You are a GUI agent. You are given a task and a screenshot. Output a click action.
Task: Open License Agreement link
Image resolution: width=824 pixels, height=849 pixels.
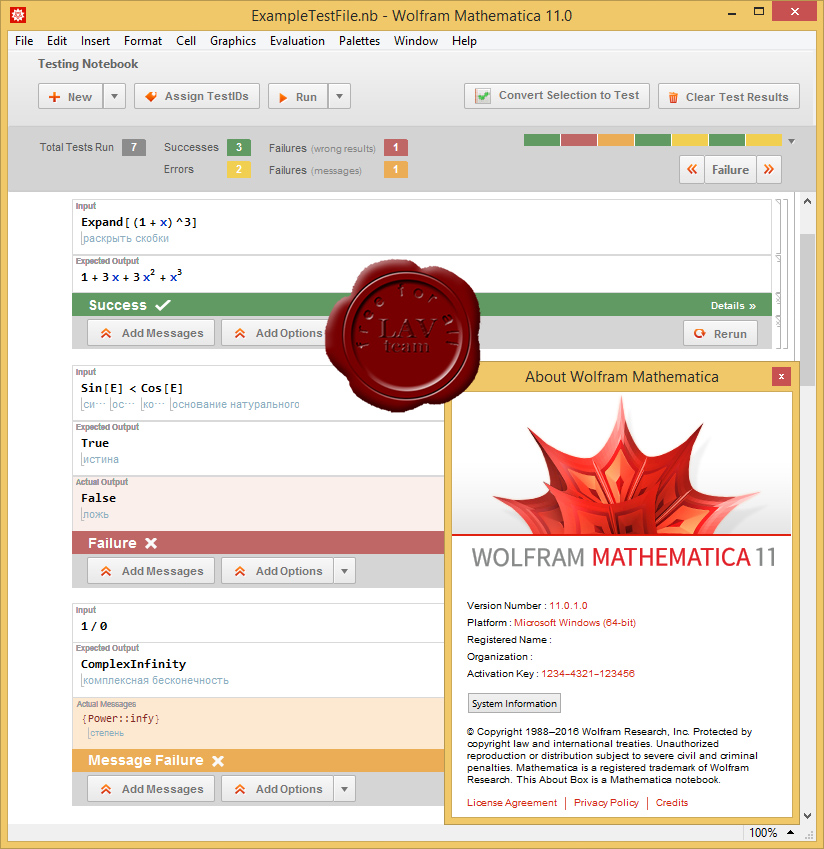(x=512, y=802)
